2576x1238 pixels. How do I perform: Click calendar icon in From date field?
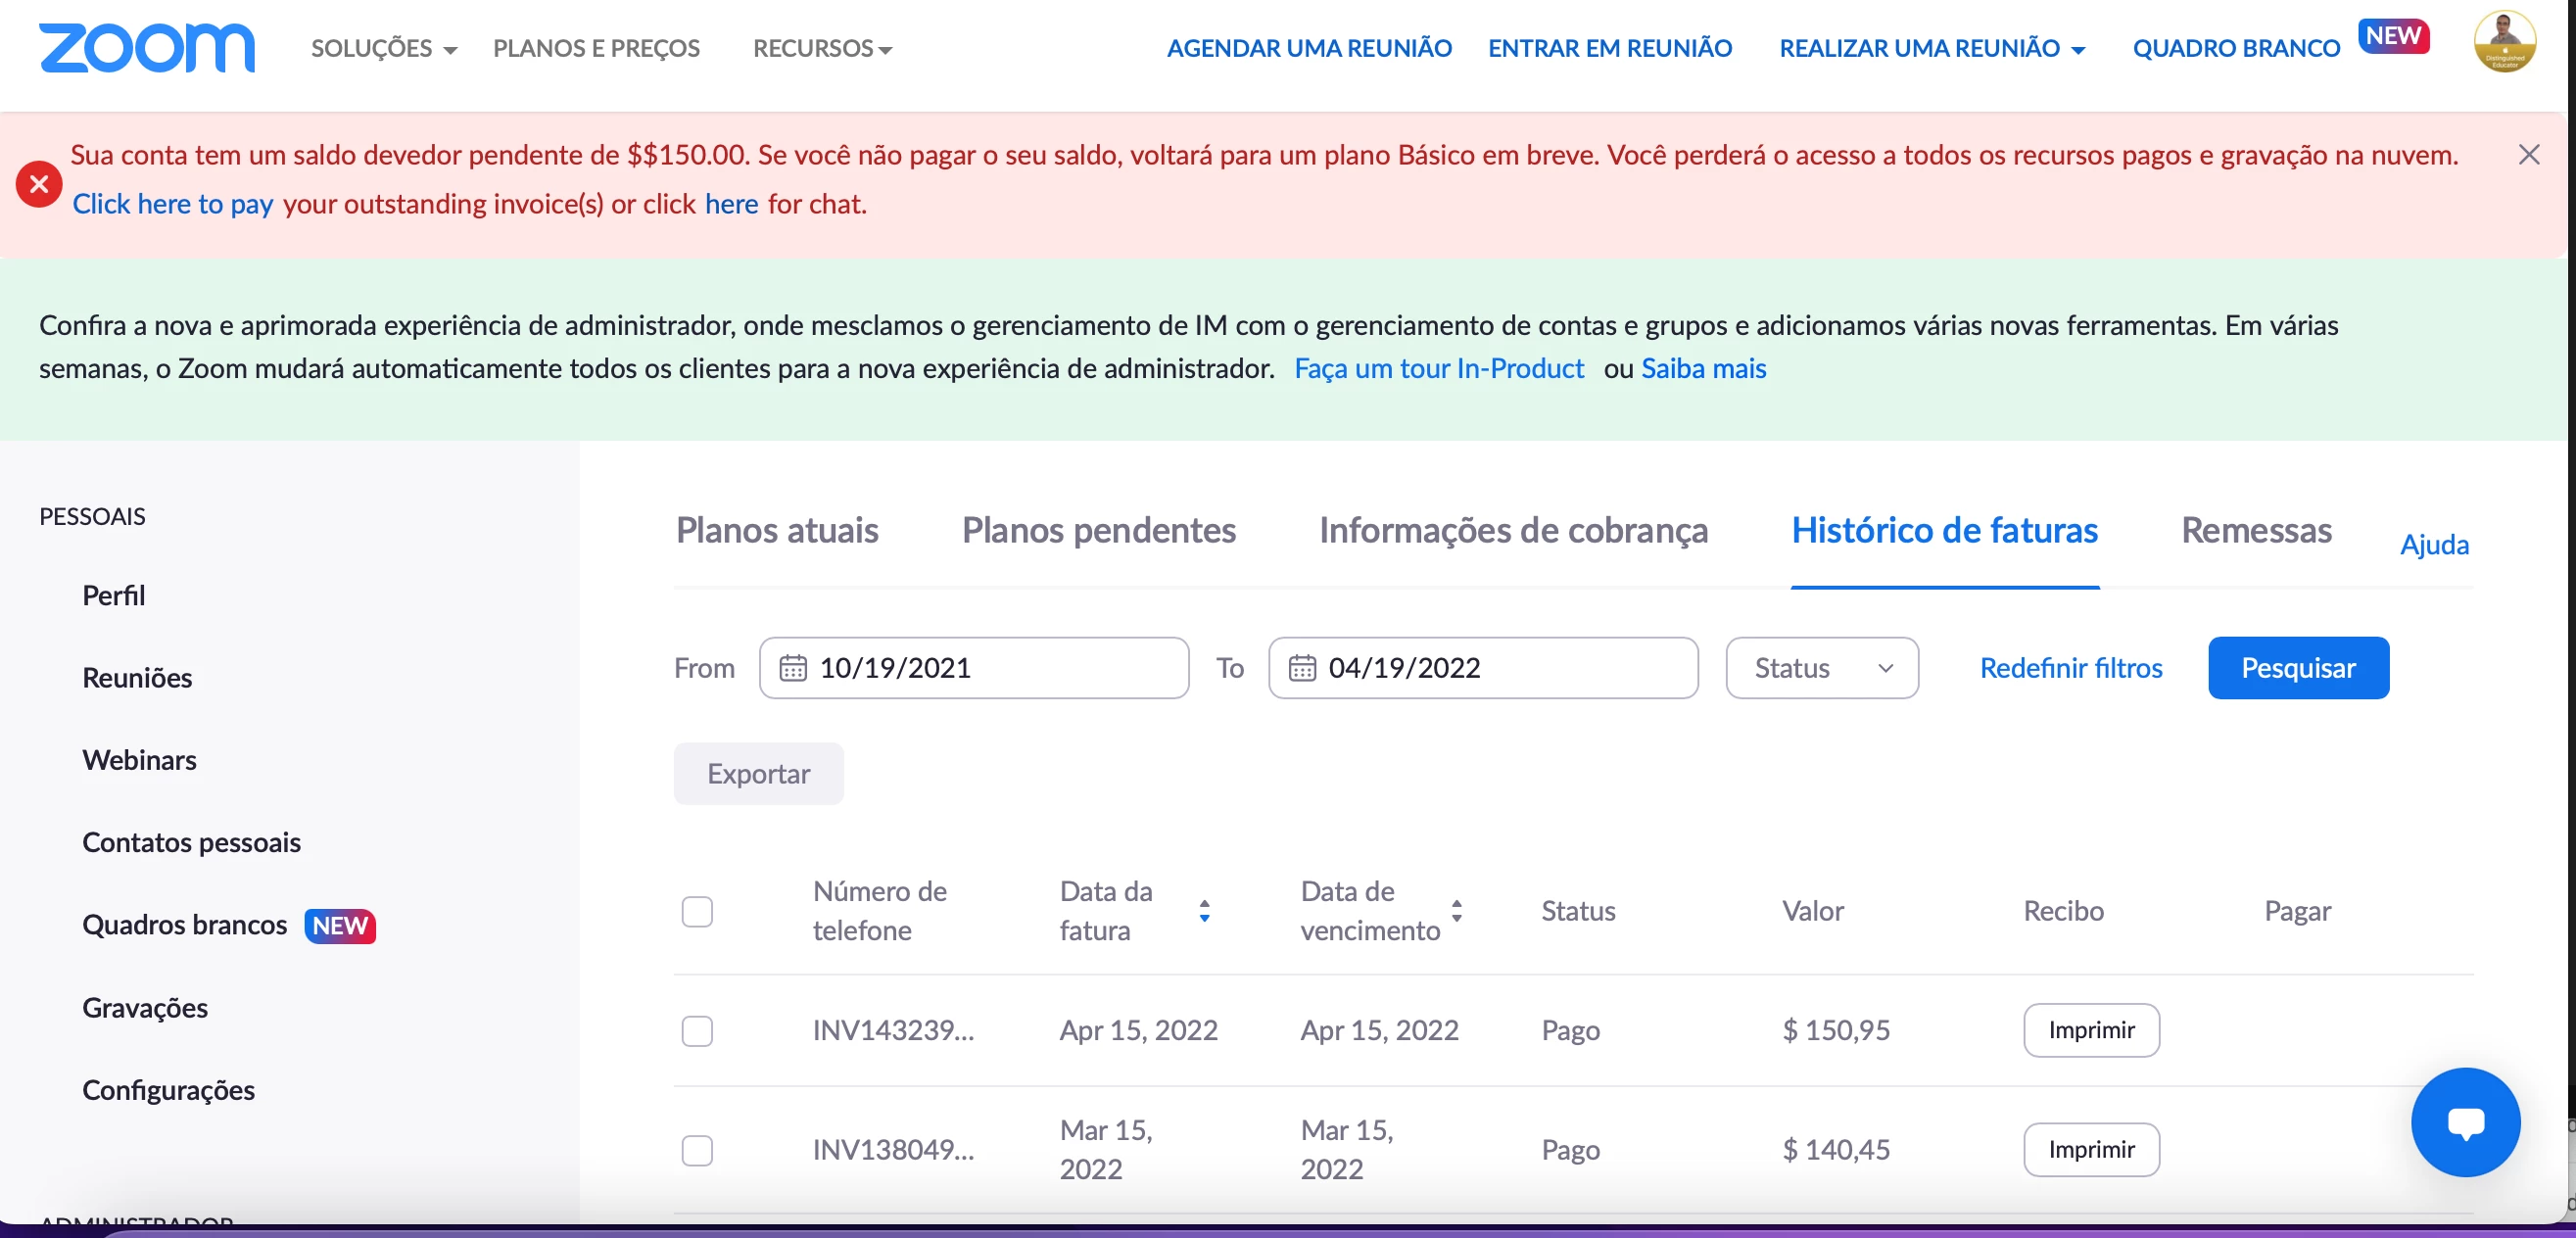point(793,668)
